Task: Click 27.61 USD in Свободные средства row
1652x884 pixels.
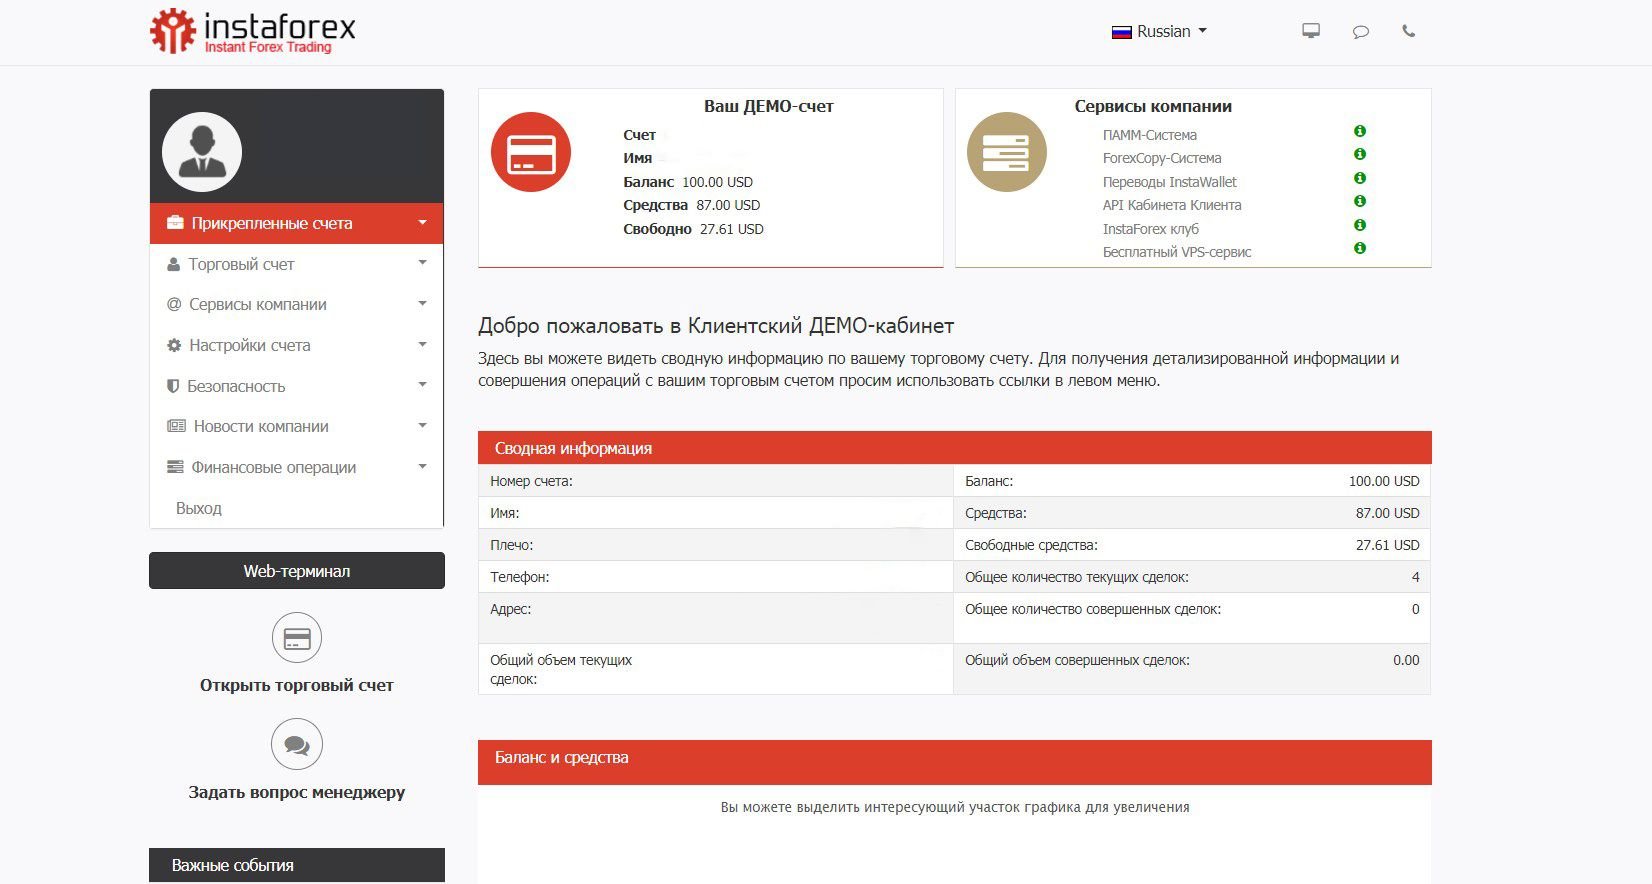Action: (1388, 545)
